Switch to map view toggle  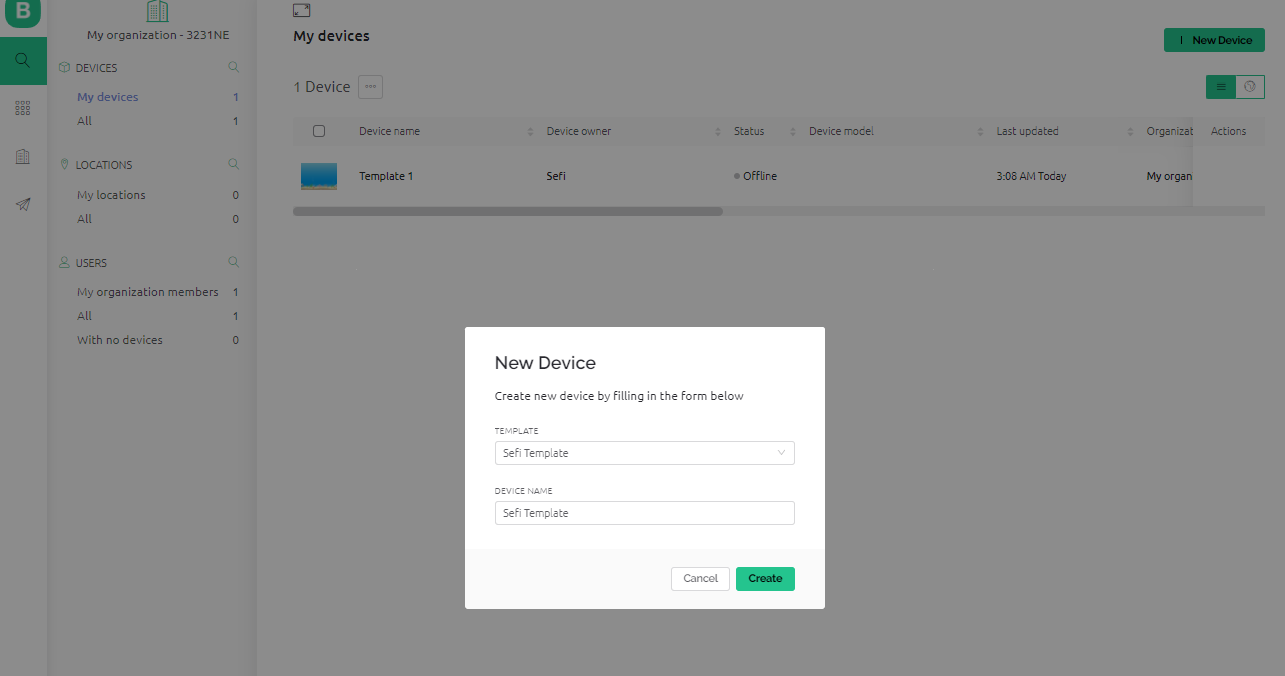(1249, 87)
